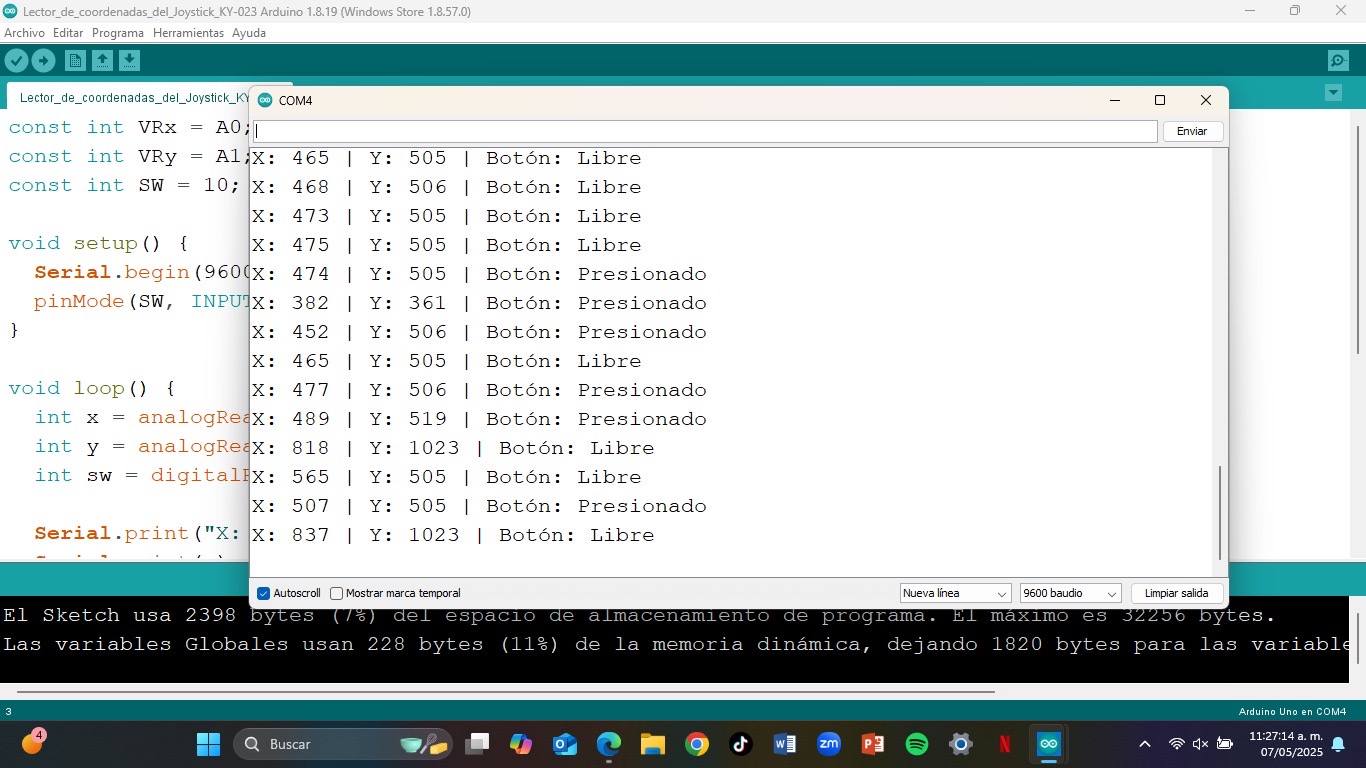The width and height of the screenshot is (1366, 768).
Task: Click the Open sketch icon
Action: point(102,61)
